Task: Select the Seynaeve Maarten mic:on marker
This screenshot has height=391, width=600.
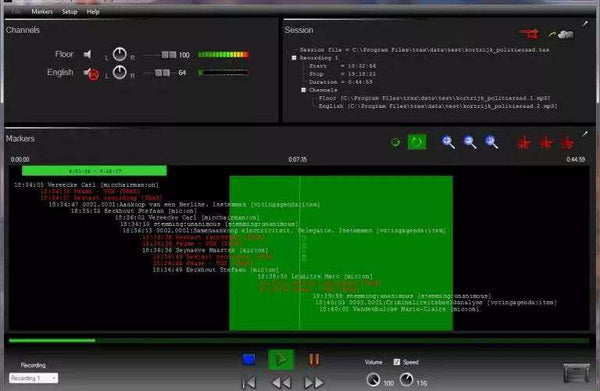Action: [205, 250]
